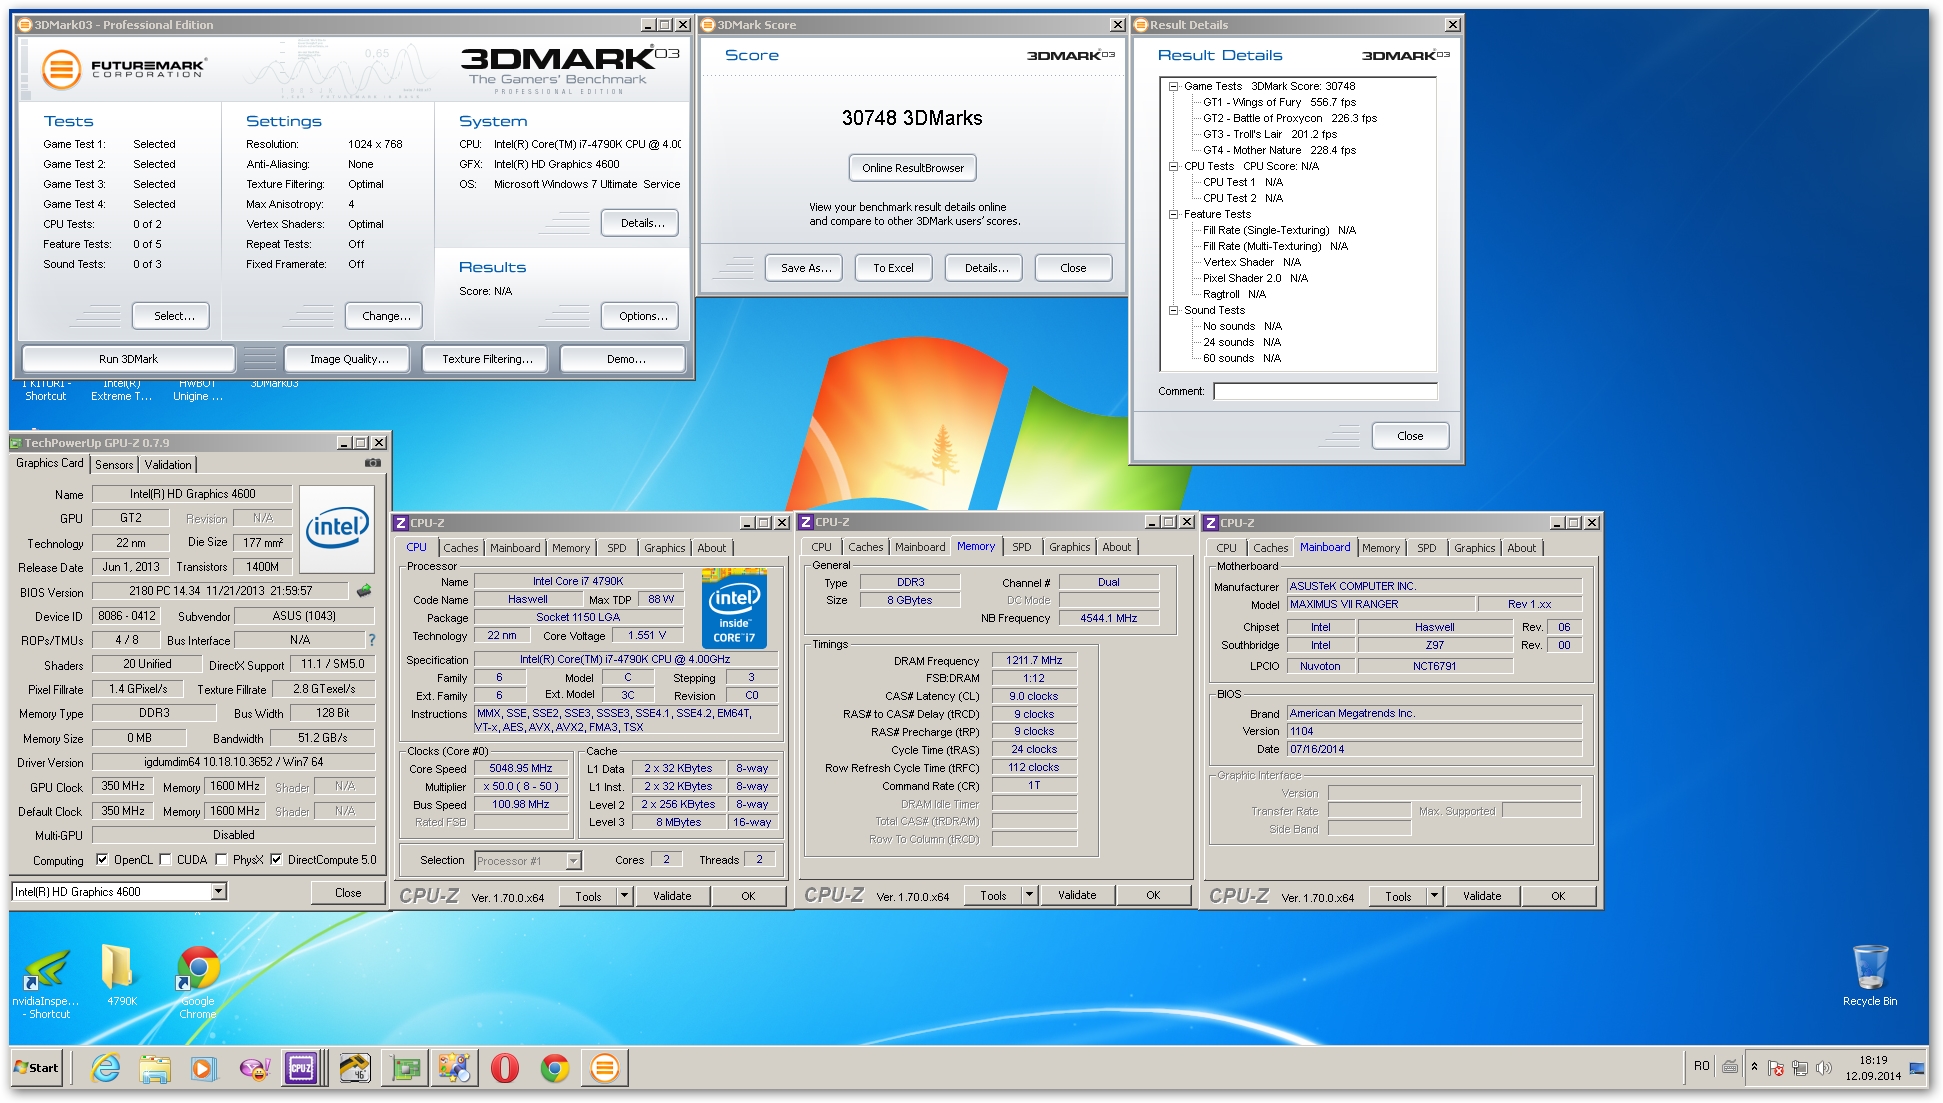
Task: Click the Chrome icon in the taskbar
Action: click(x=554, y=1068)
